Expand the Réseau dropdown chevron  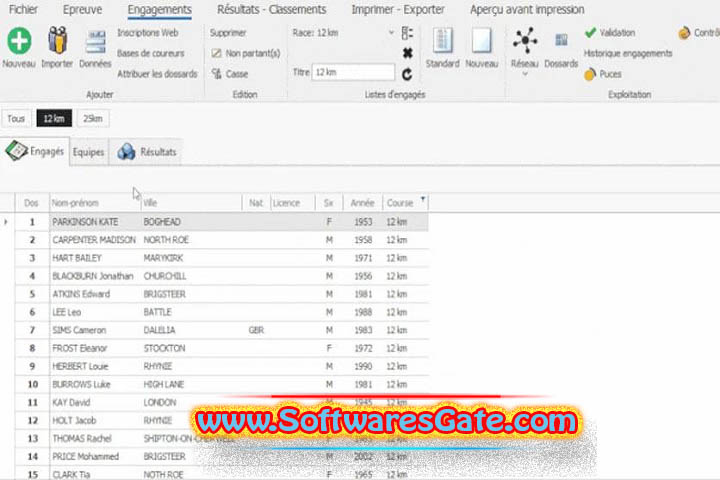[x=525, y=74]
